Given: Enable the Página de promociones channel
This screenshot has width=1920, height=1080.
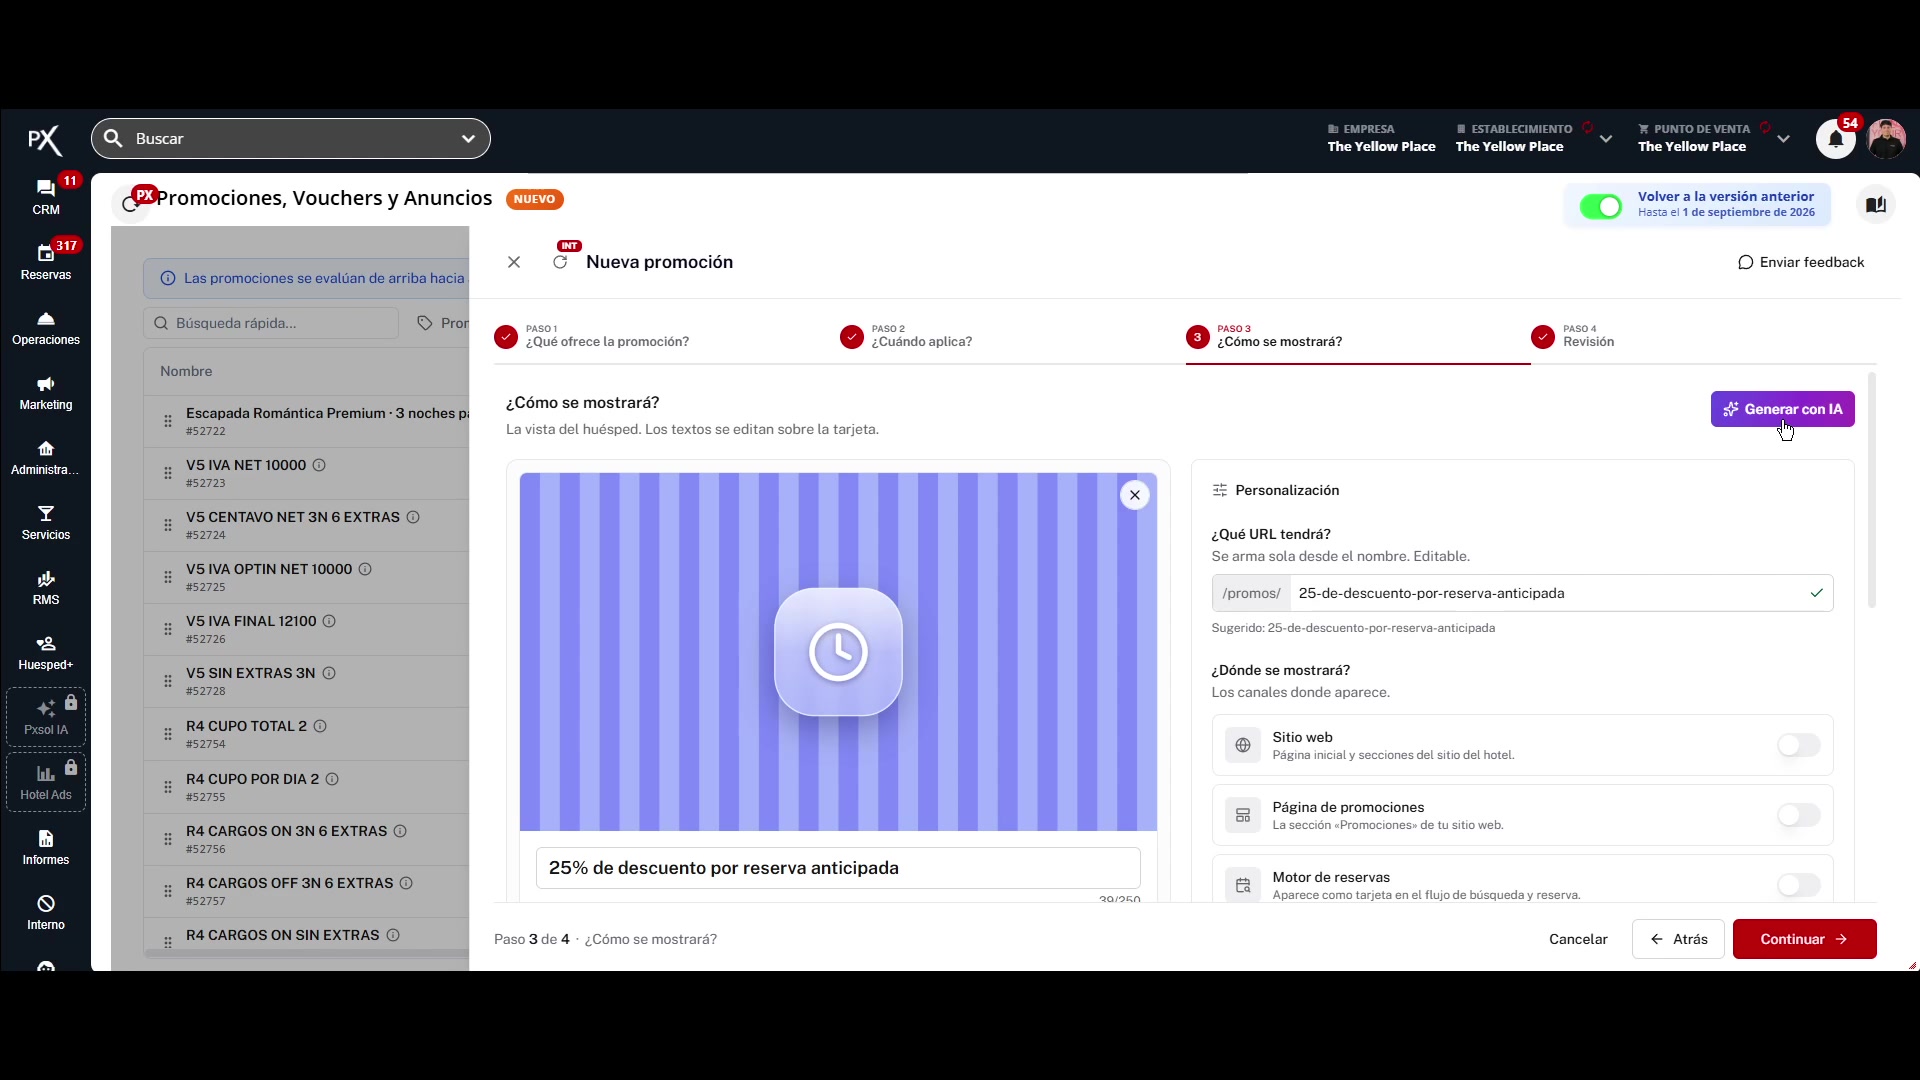Looking at the screenshot, I should click(1798, 815).
